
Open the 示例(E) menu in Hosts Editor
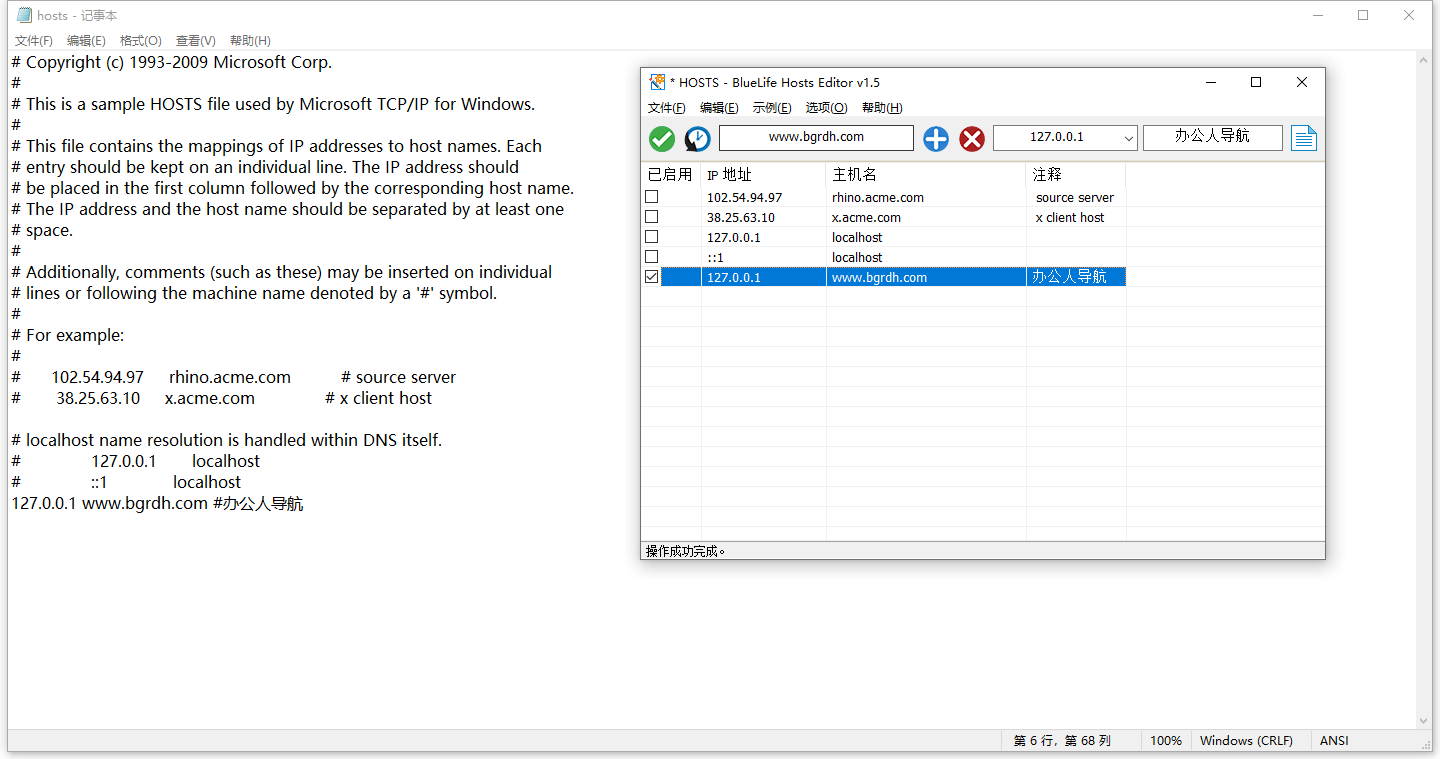tap(771, 108)
